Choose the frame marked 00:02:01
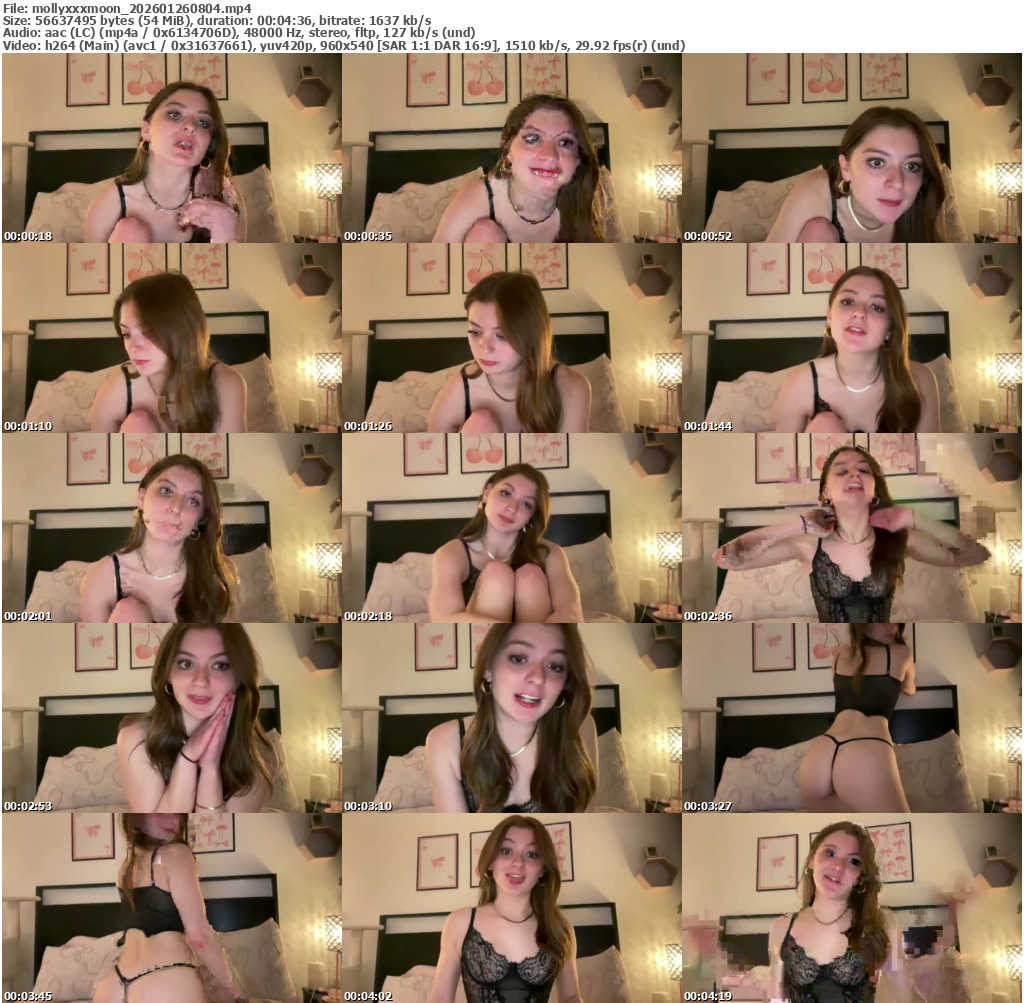The height and width of the screenshot is (1003, 1024). tap(172, 528)
